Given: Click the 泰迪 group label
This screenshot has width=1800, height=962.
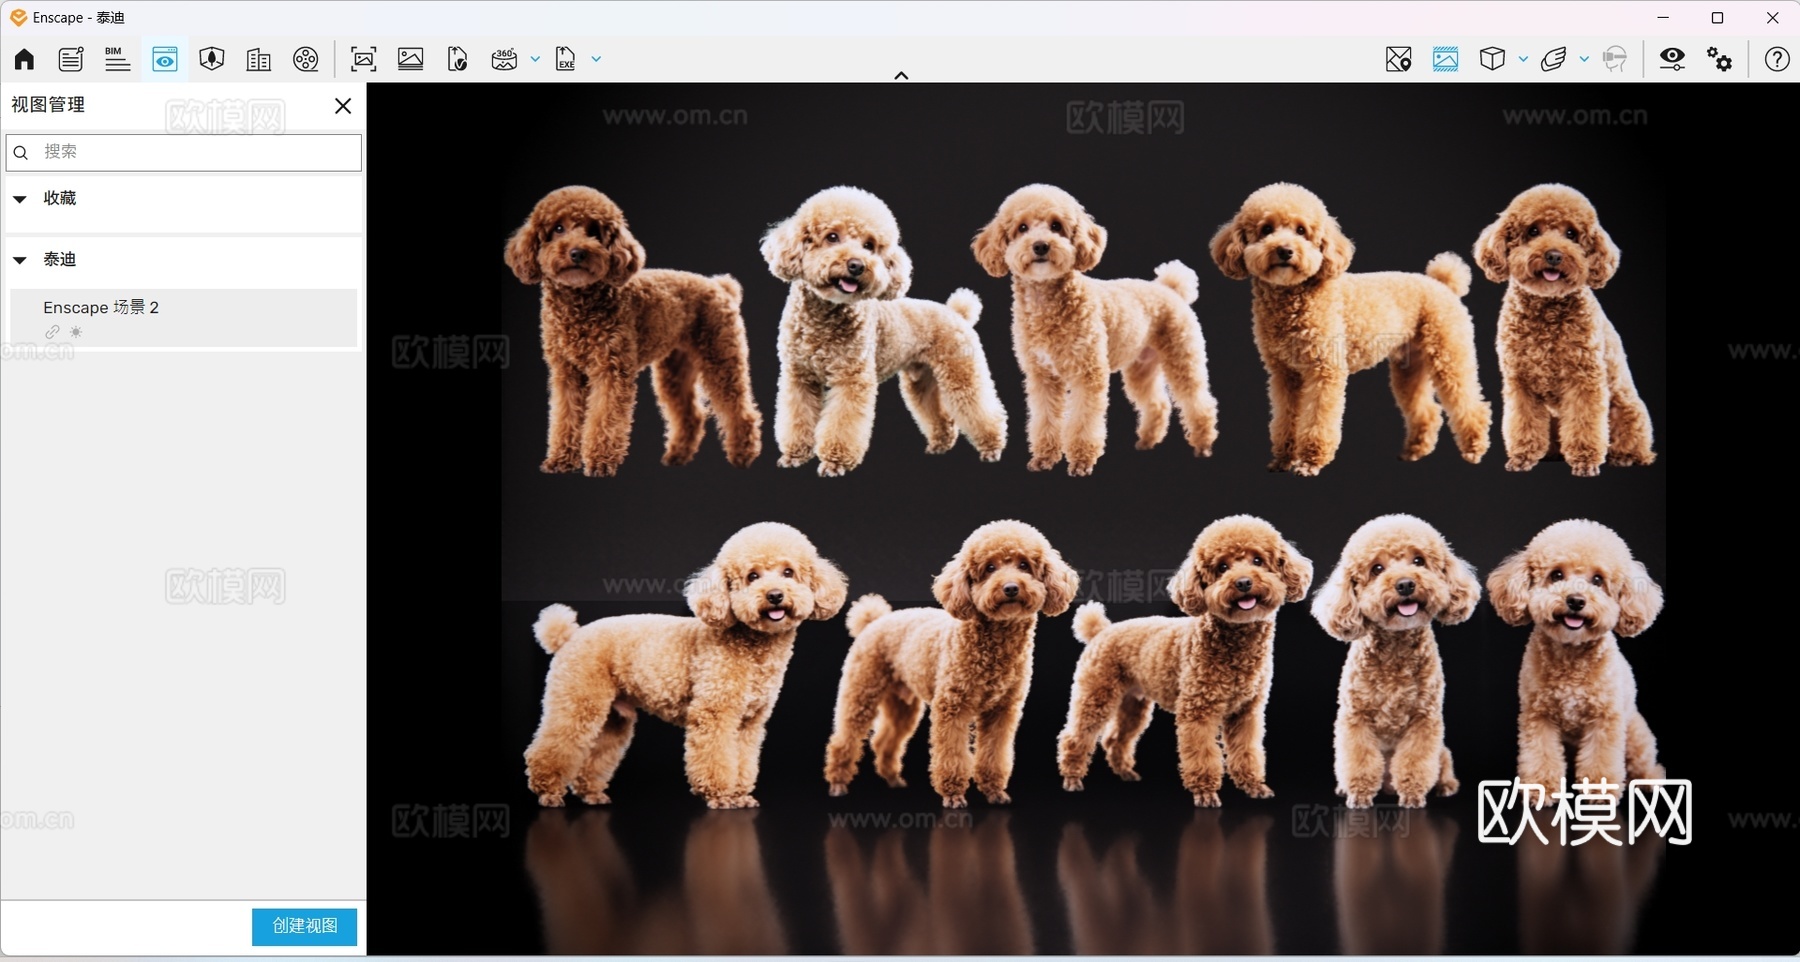Looking at the screenshot, I should click(x=60, y=259).
